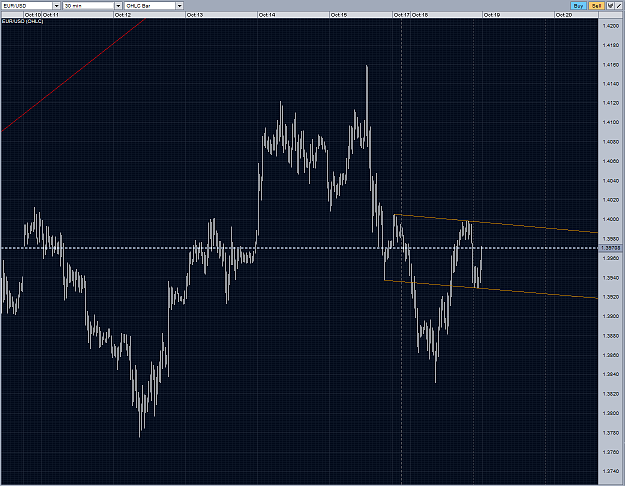
Task: Click the 1.4100 price axis label
Action: [x=611, y=122]
